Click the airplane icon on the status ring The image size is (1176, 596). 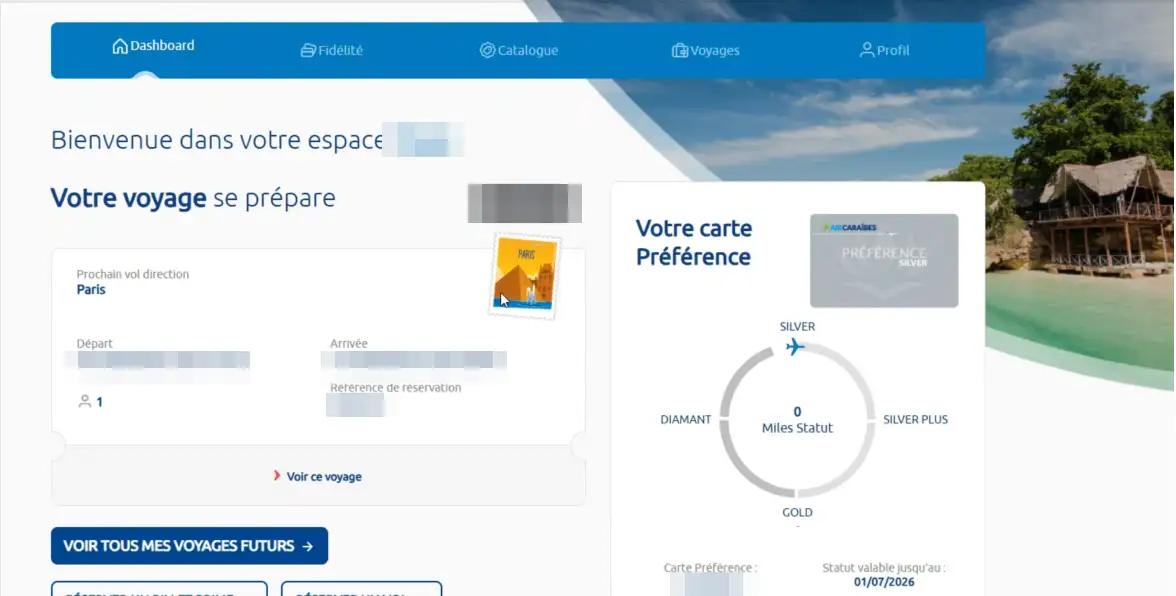point(795,346)
